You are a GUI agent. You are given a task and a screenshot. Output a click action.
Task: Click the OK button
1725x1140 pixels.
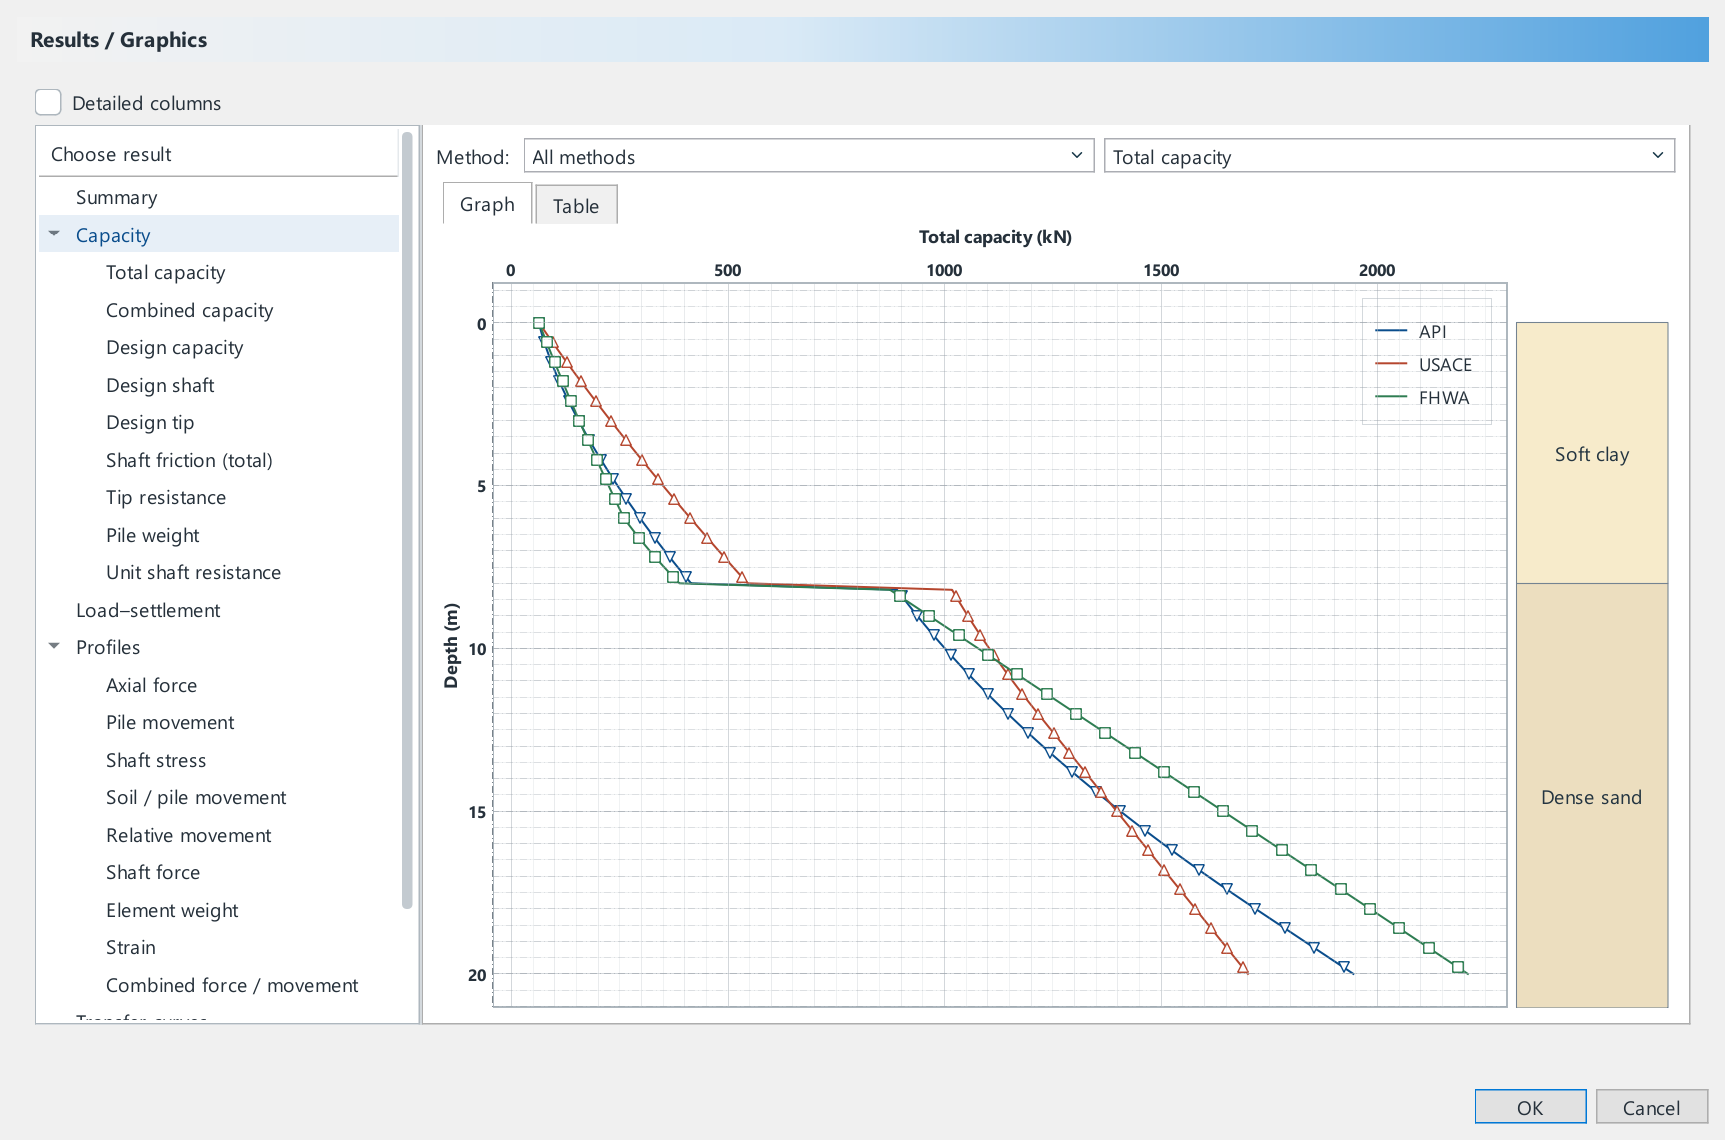tap(1530, 1107)
